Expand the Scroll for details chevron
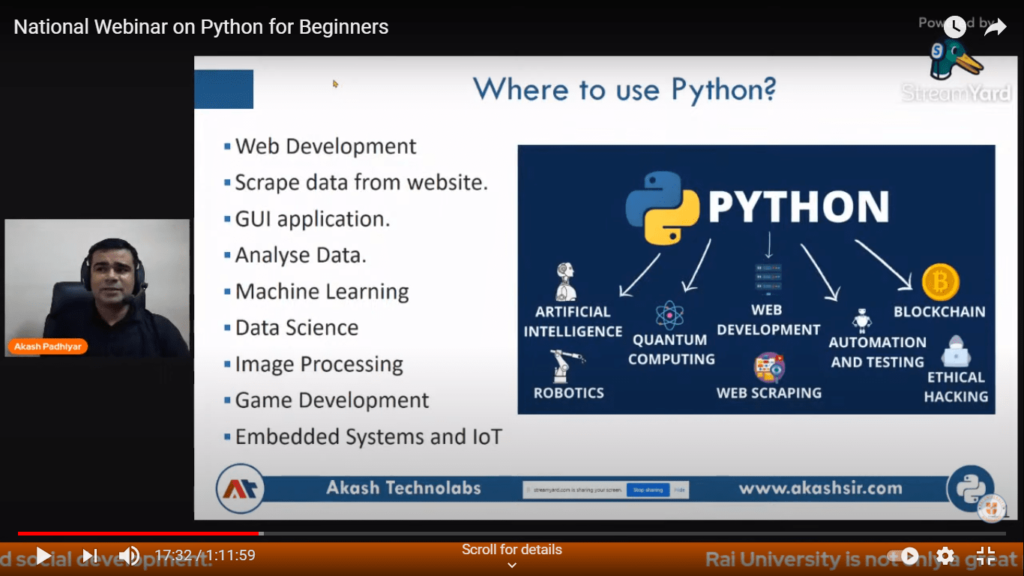 point(512,566)
